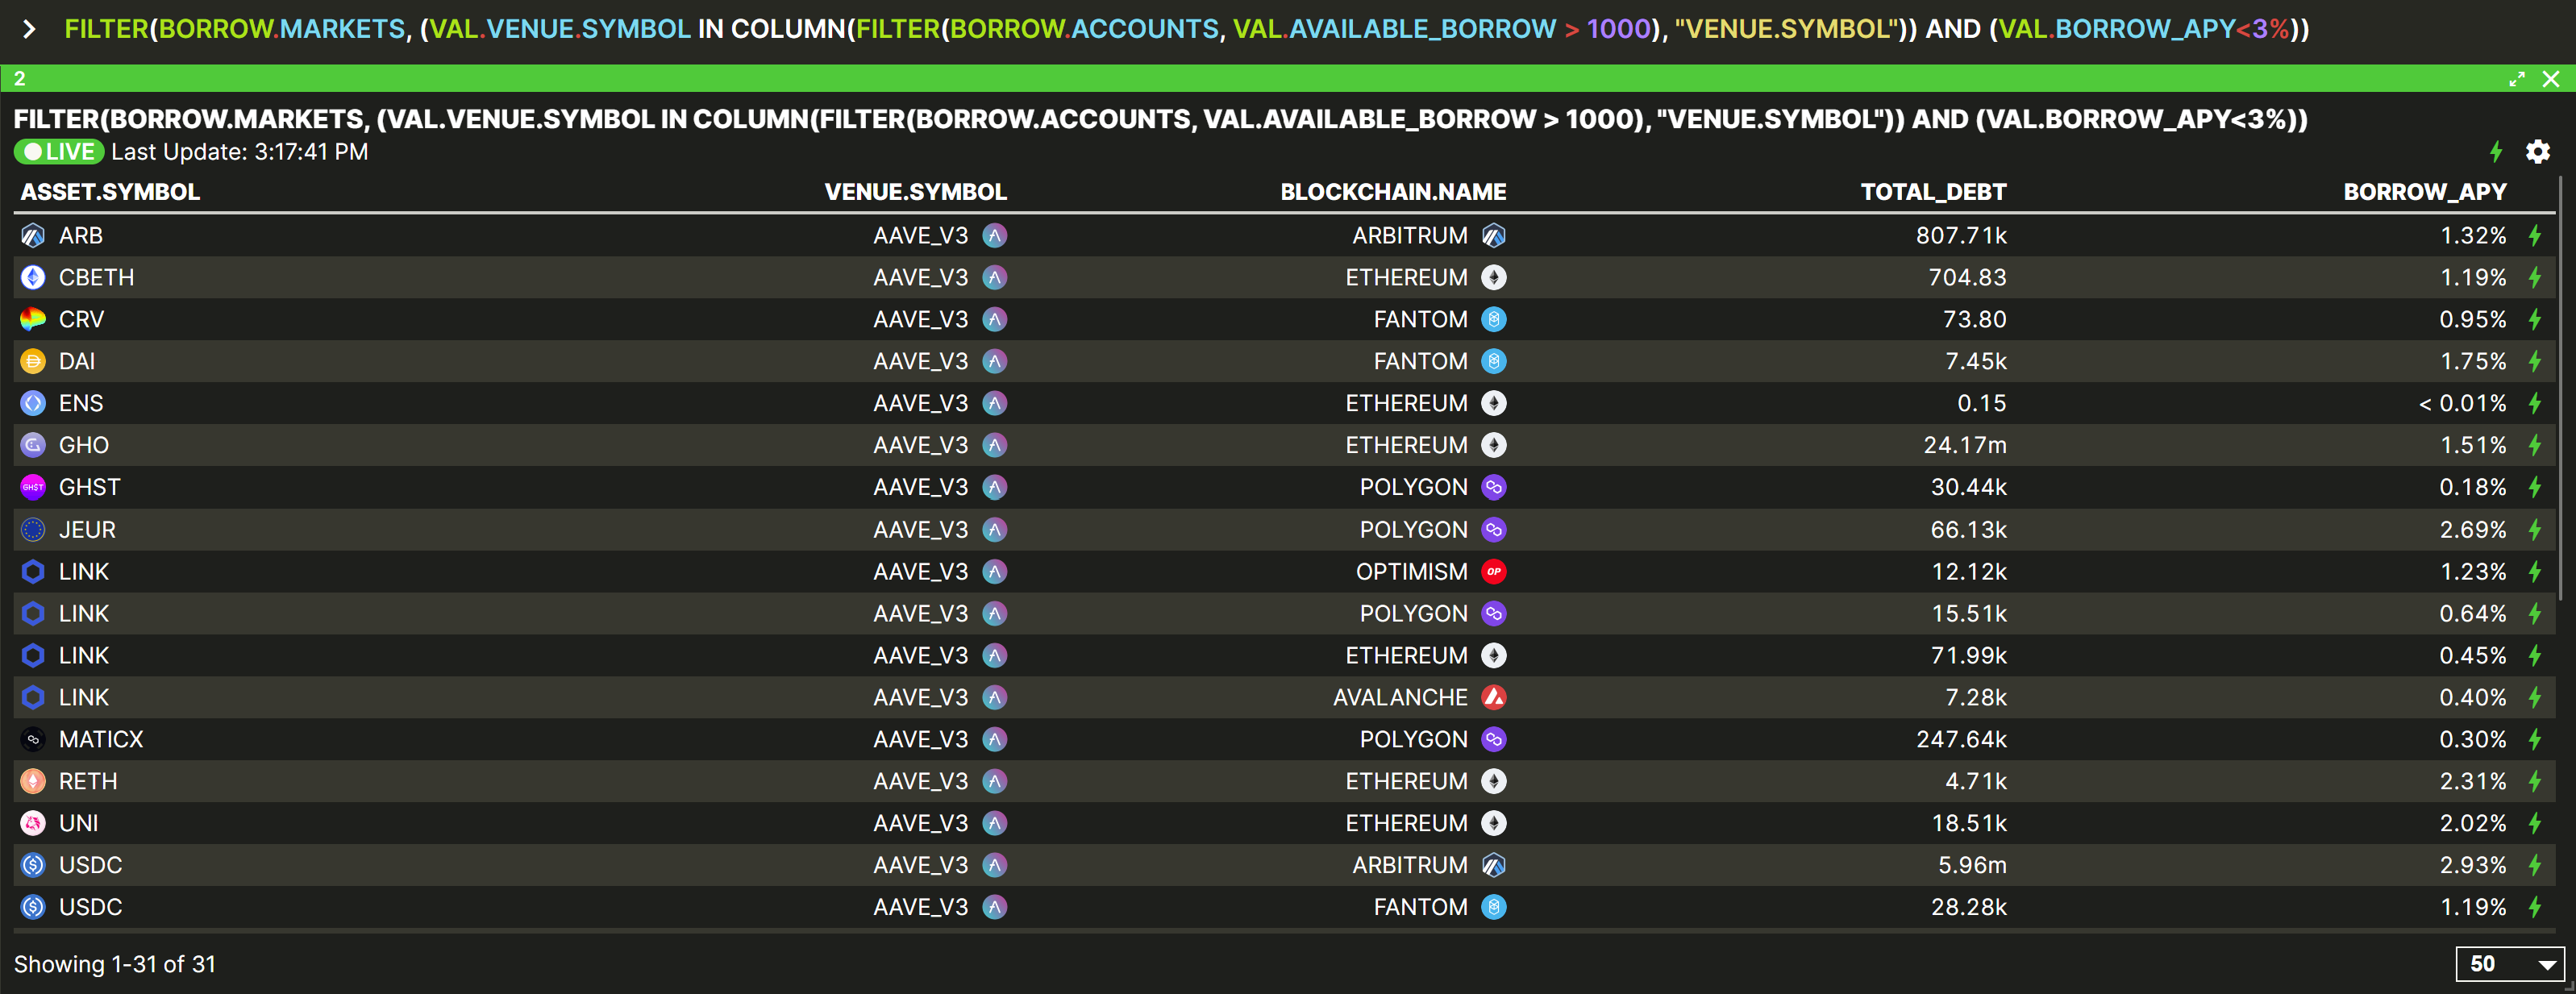Expand the panel to fullscreen
This screenshot has height=994, width=2576.
pyautogui.click(x=2516, y=79)
